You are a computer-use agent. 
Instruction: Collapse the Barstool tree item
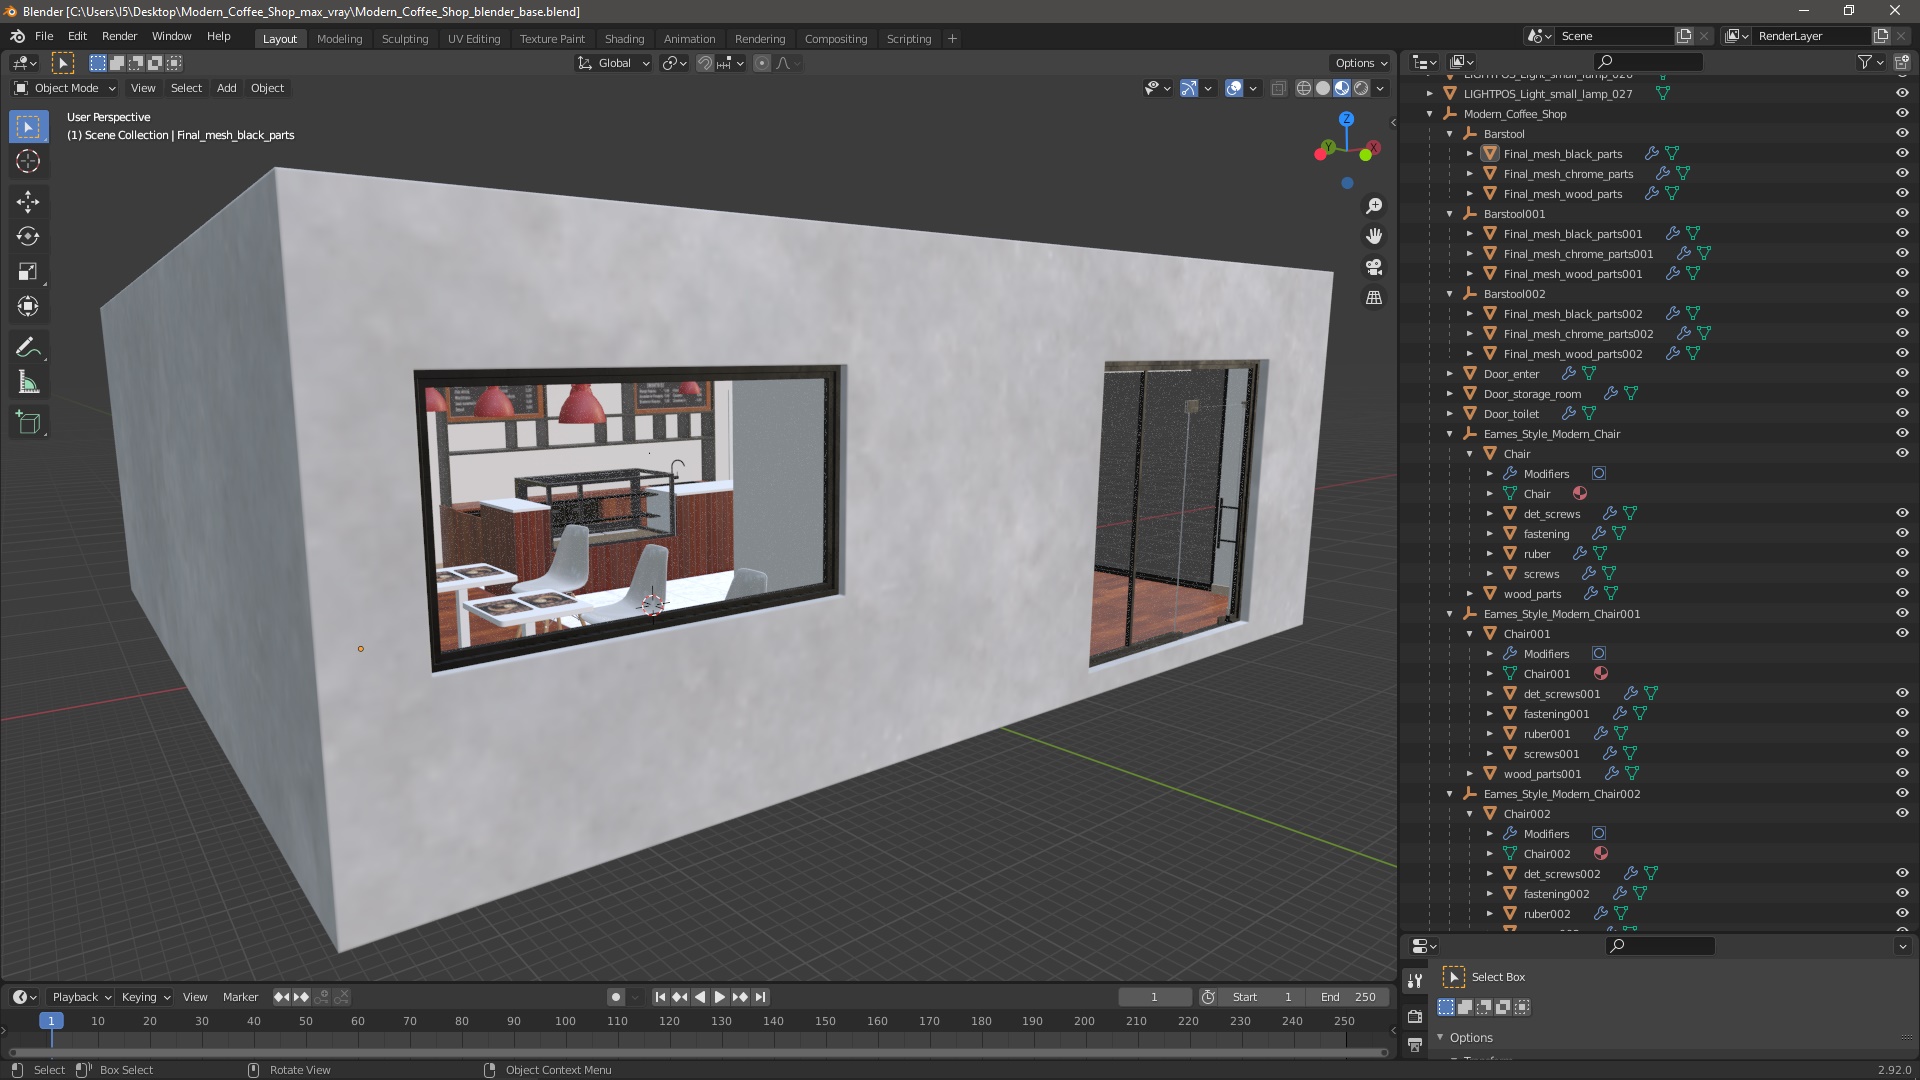coord(1450,134)
